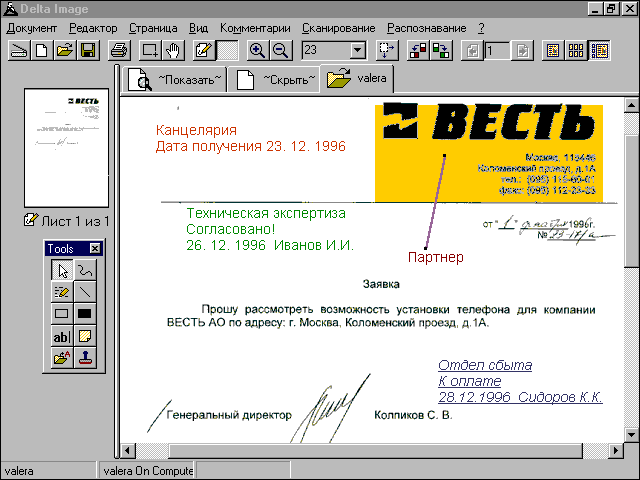
Task: Switch to single page view icon
Action: (x=553, y=51)
